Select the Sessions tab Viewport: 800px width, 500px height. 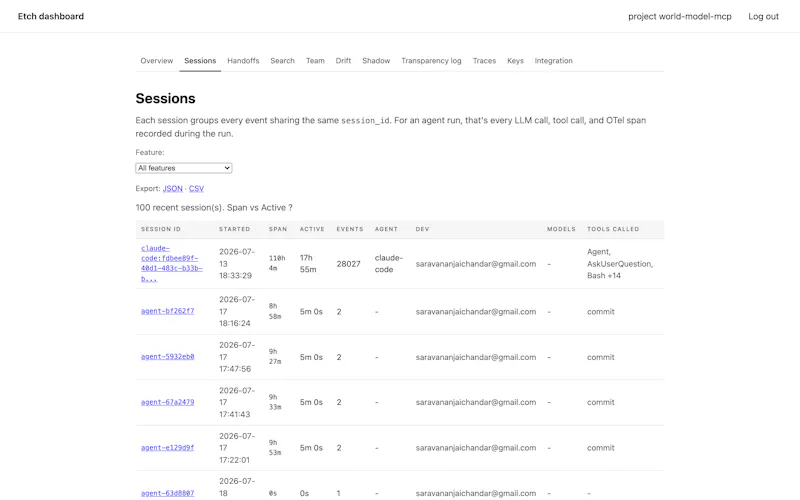[200, 61]
